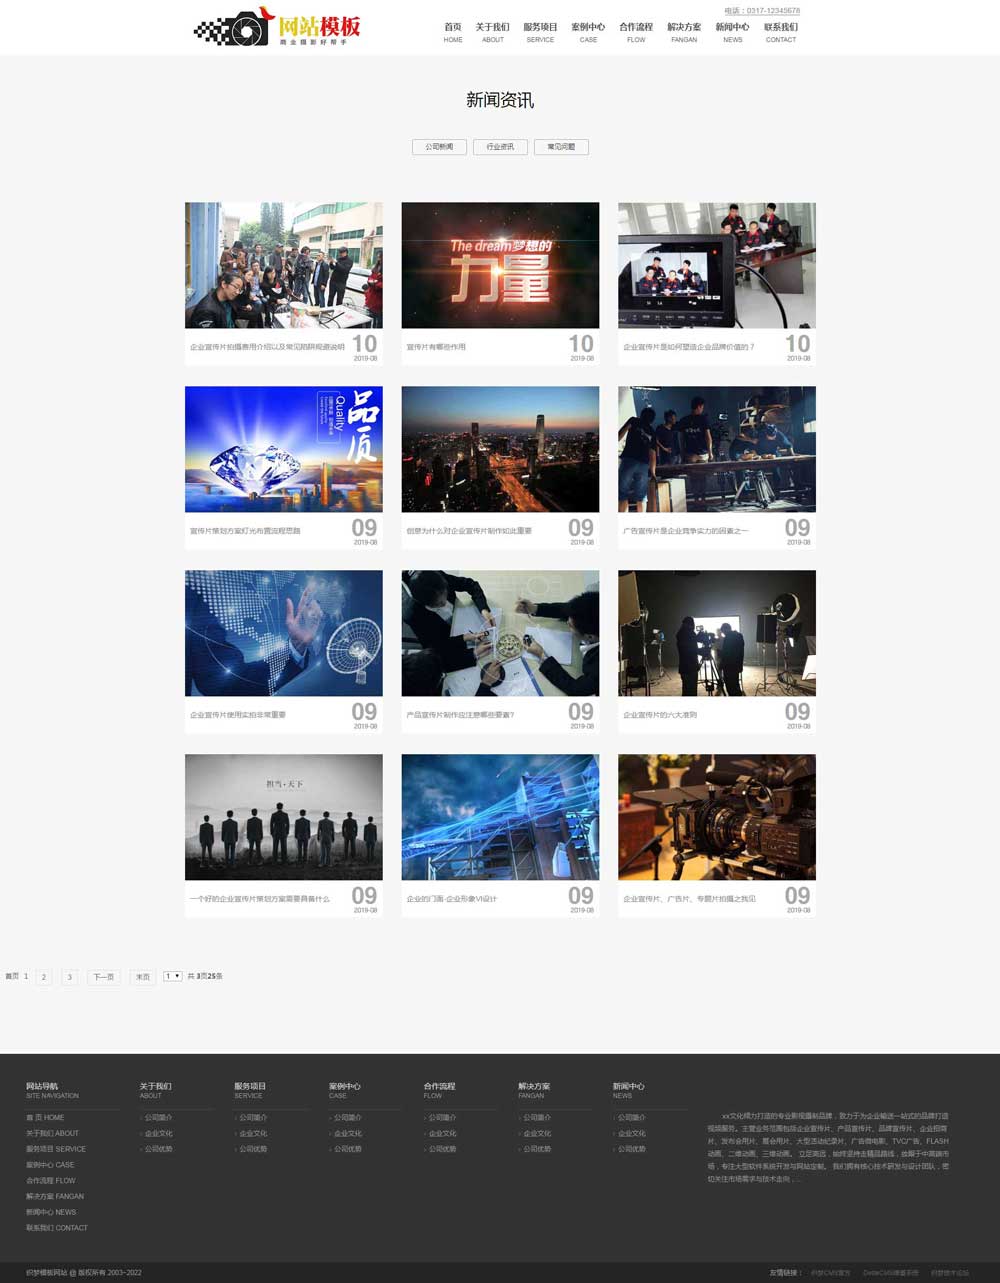Select the 公司新闻 category button
This screenshot has width=1000, height=1283.
pyautogui.click(x=439, y=147)
